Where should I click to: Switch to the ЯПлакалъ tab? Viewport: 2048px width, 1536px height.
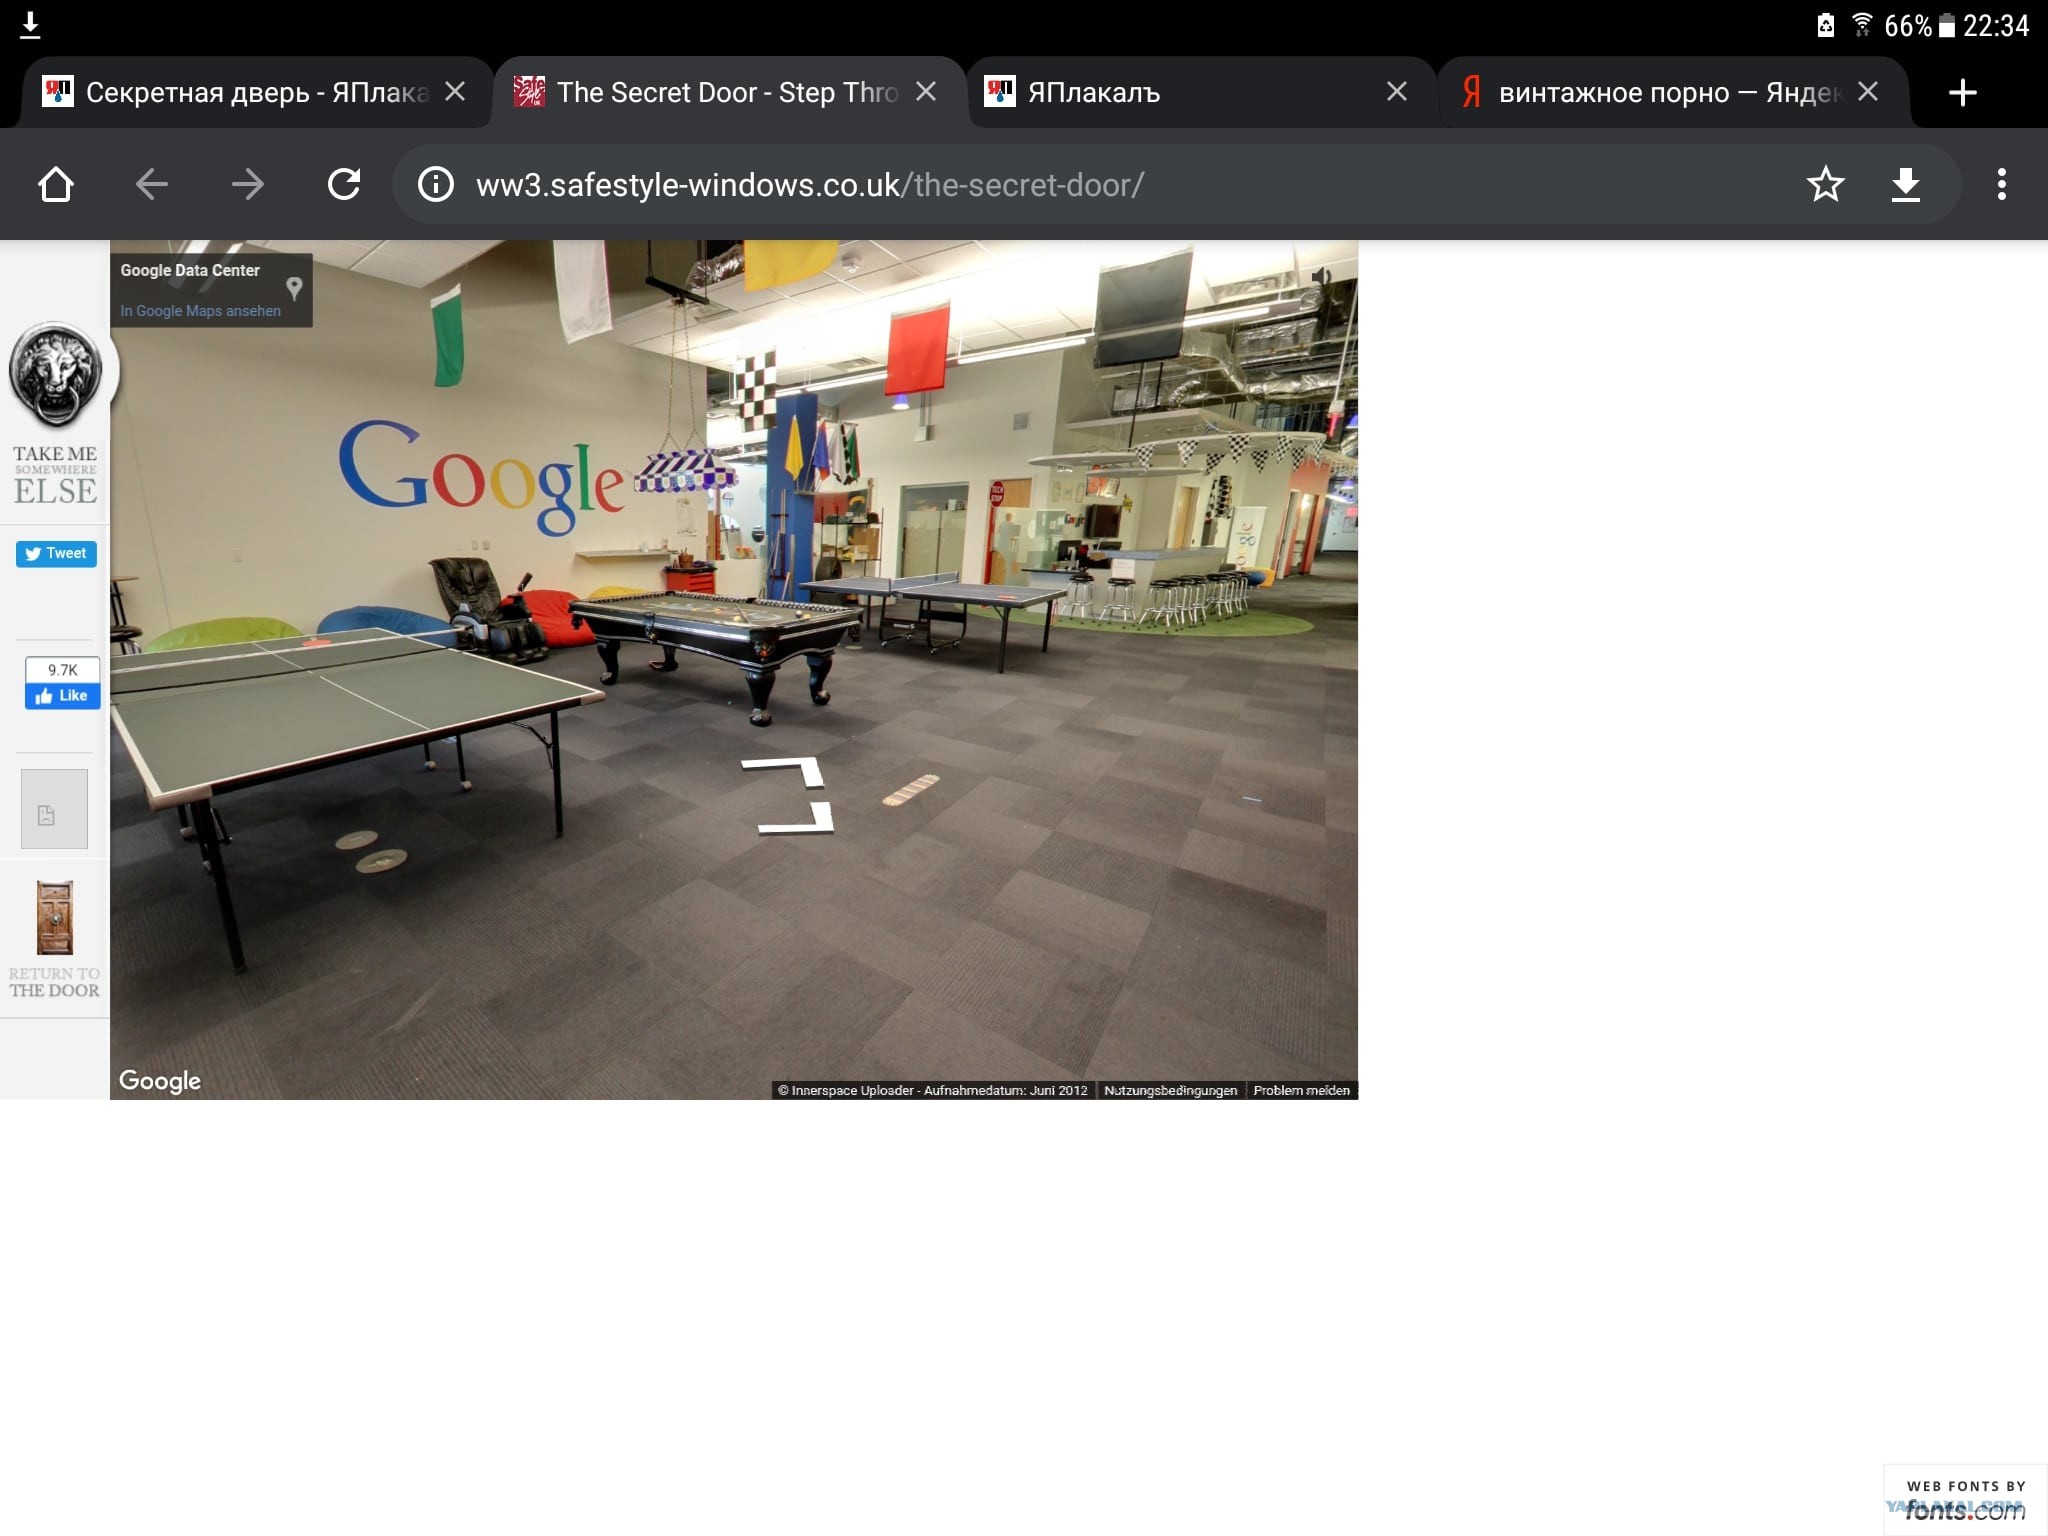click(1200, 92)
